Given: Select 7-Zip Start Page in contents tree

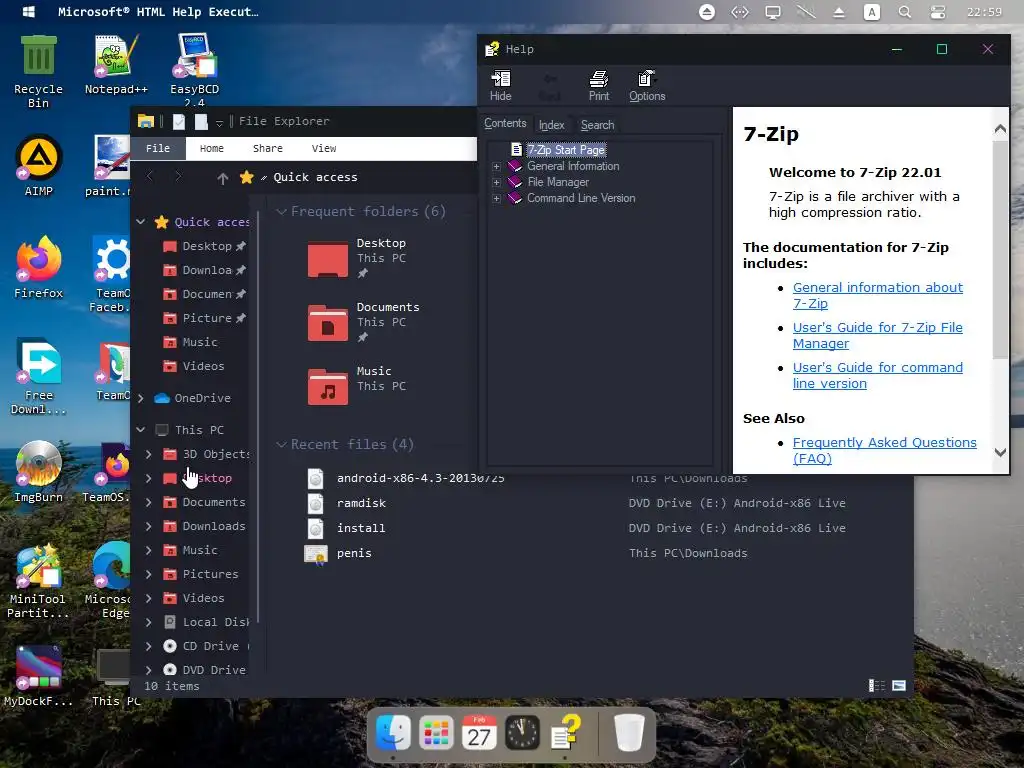Looking at the screenshot, I should (x=566, y=150).
